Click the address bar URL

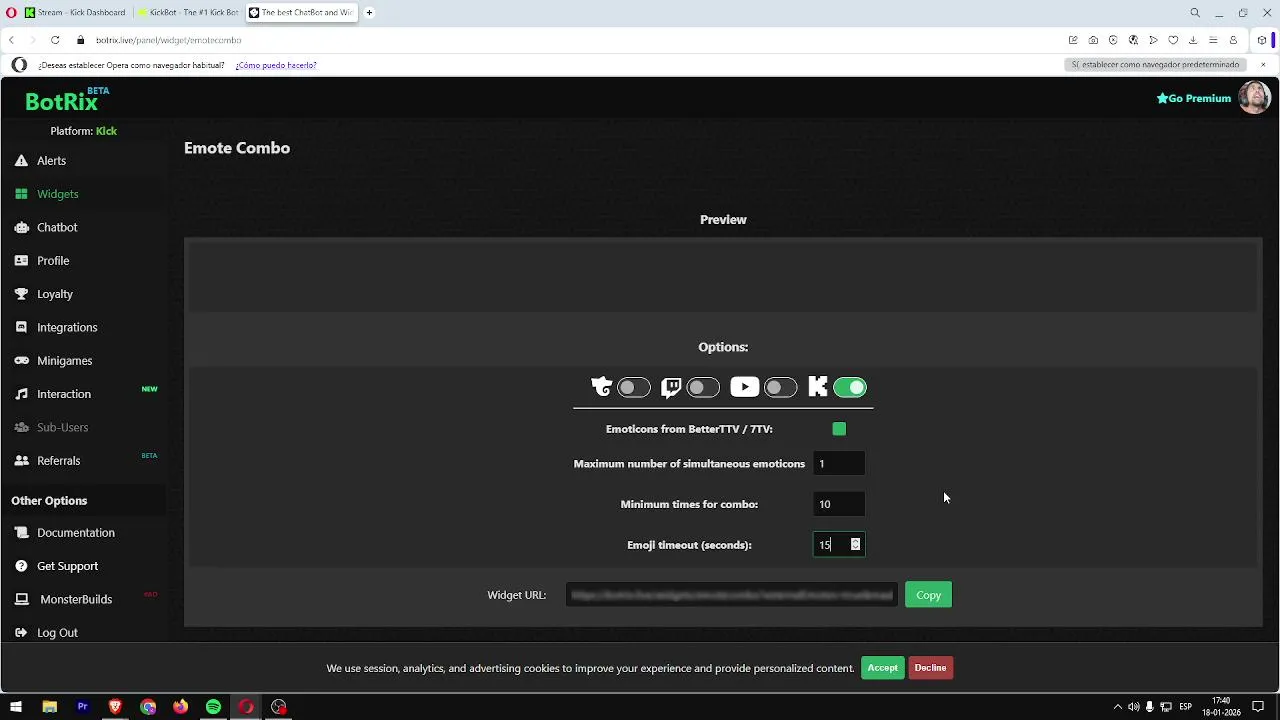coord(169,40)
